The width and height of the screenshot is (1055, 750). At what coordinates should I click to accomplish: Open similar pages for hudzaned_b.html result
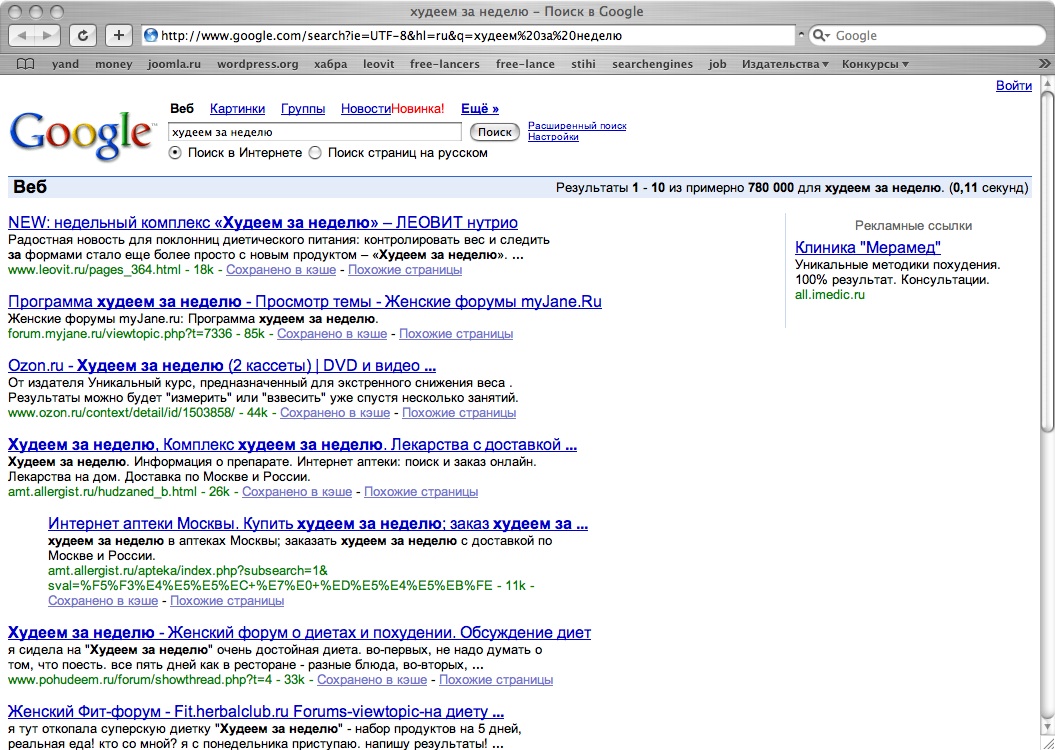[421, 492]
